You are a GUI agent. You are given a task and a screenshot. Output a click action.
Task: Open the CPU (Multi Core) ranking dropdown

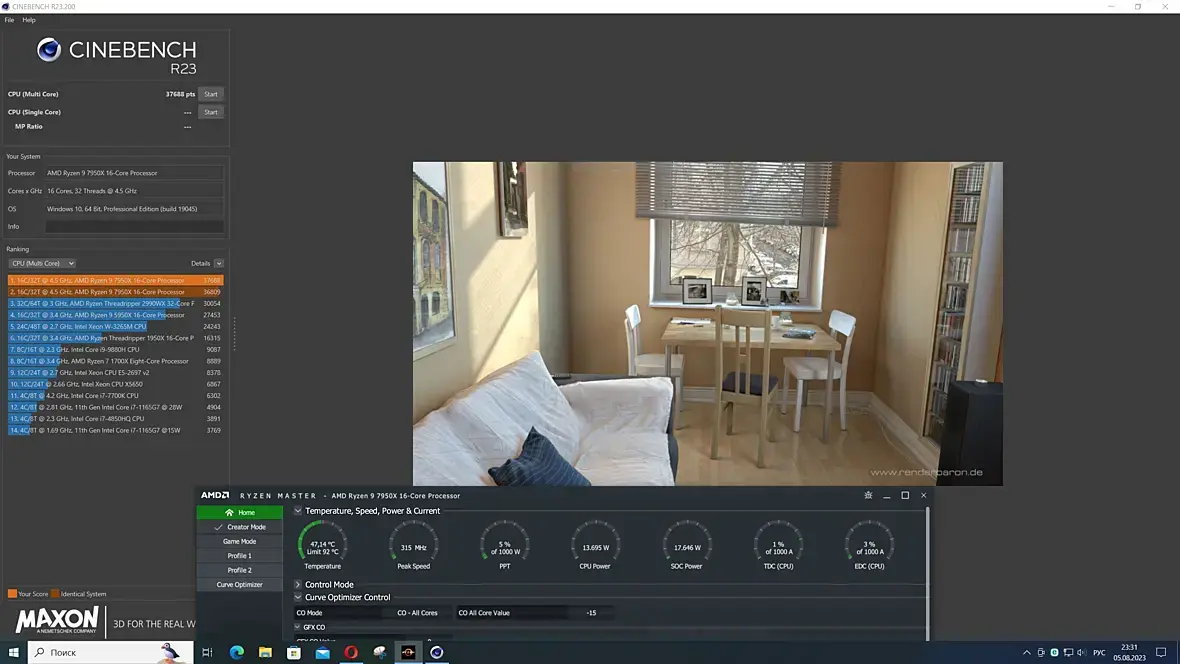point(42,263)
